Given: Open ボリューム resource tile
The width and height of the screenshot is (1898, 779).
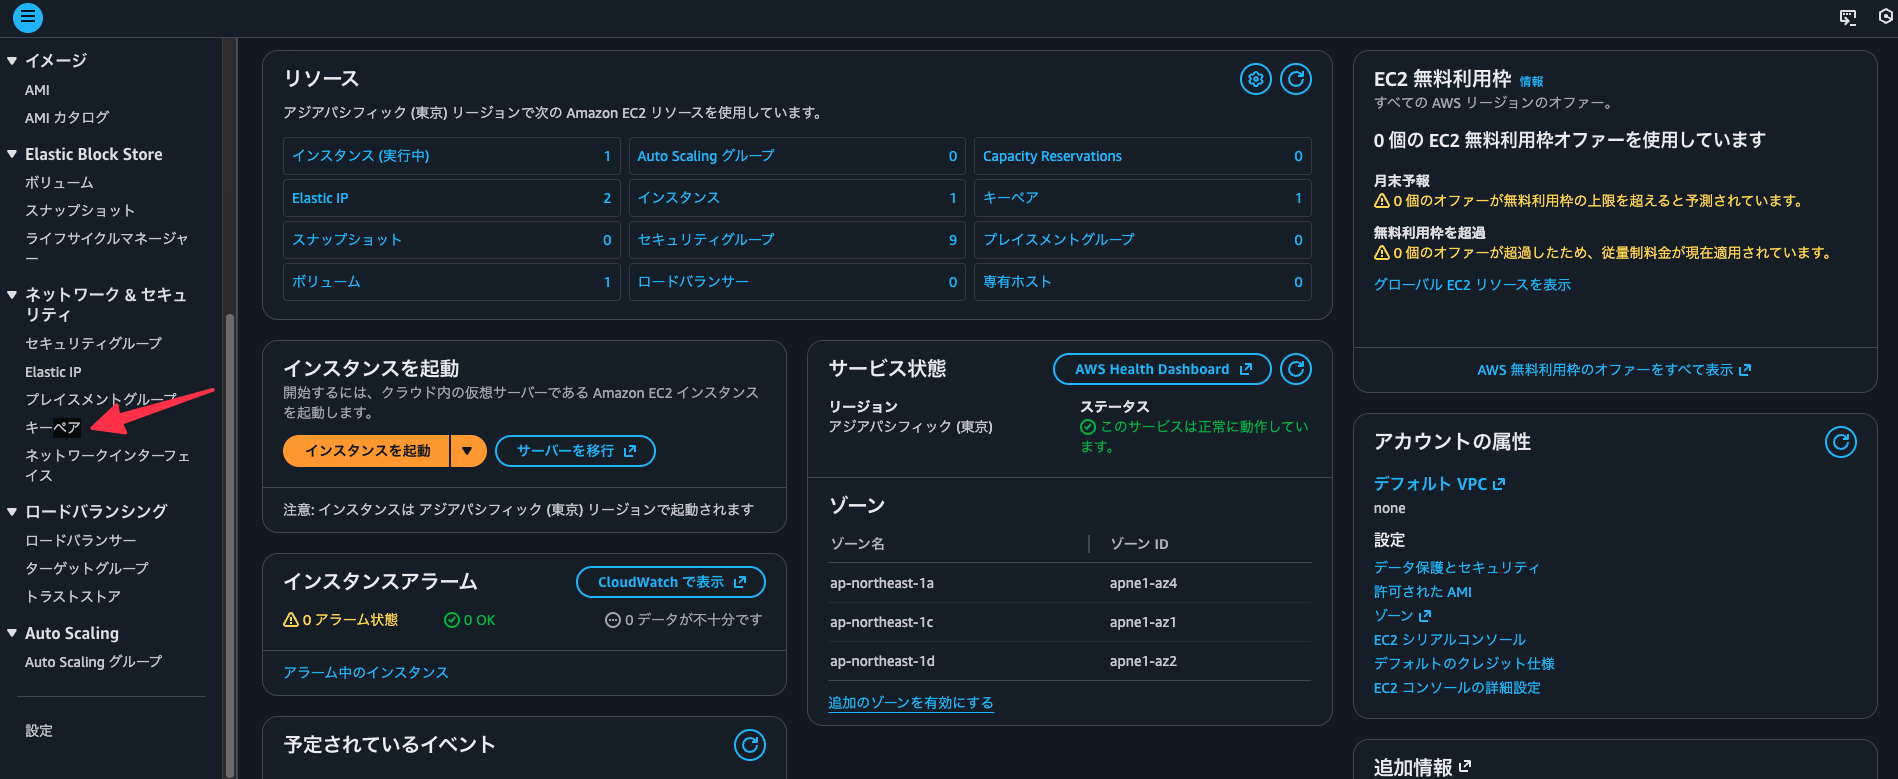Looking at the screenshot, I should coord(452,282).
